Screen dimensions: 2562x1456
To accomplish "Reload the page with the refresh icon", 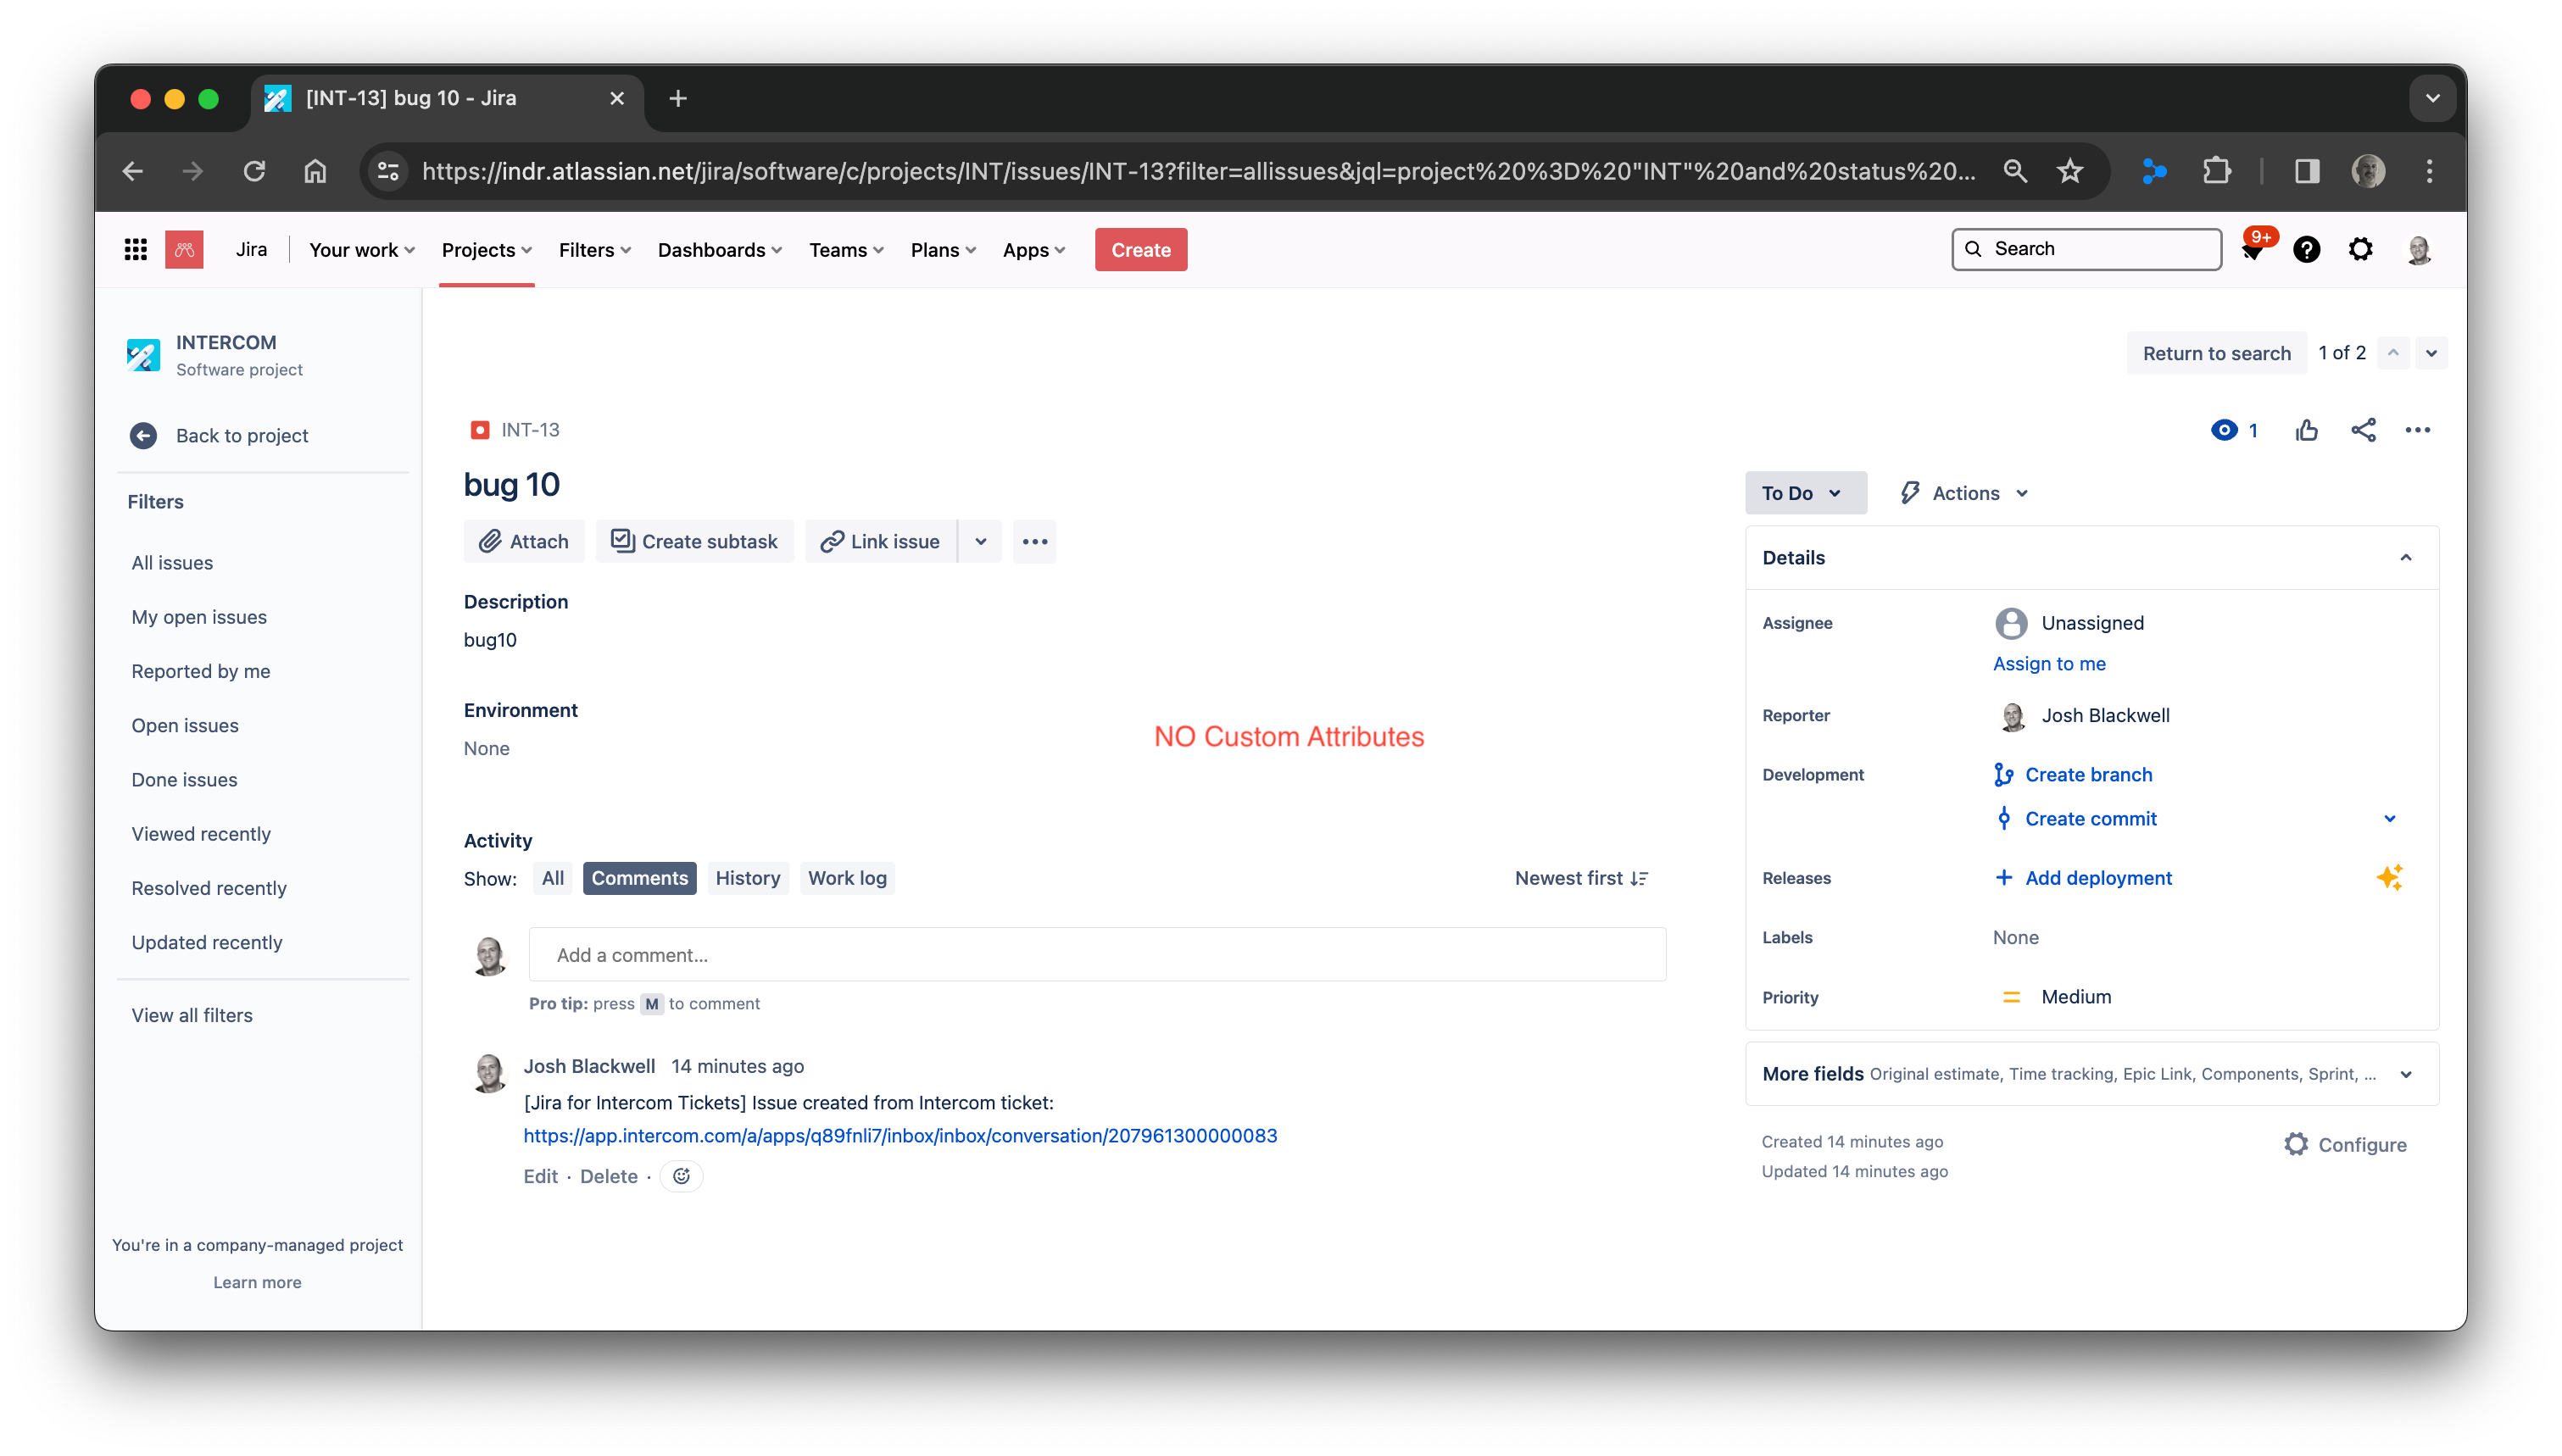I will coord(254,171).
